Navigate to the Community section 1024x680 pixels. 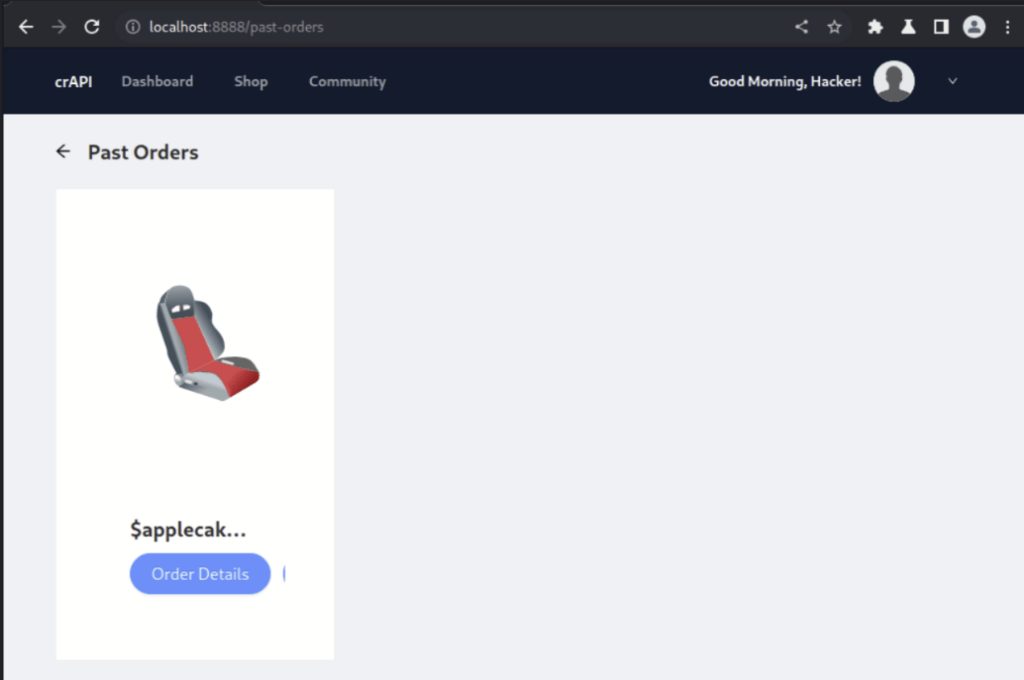click(x=347, y=81)
